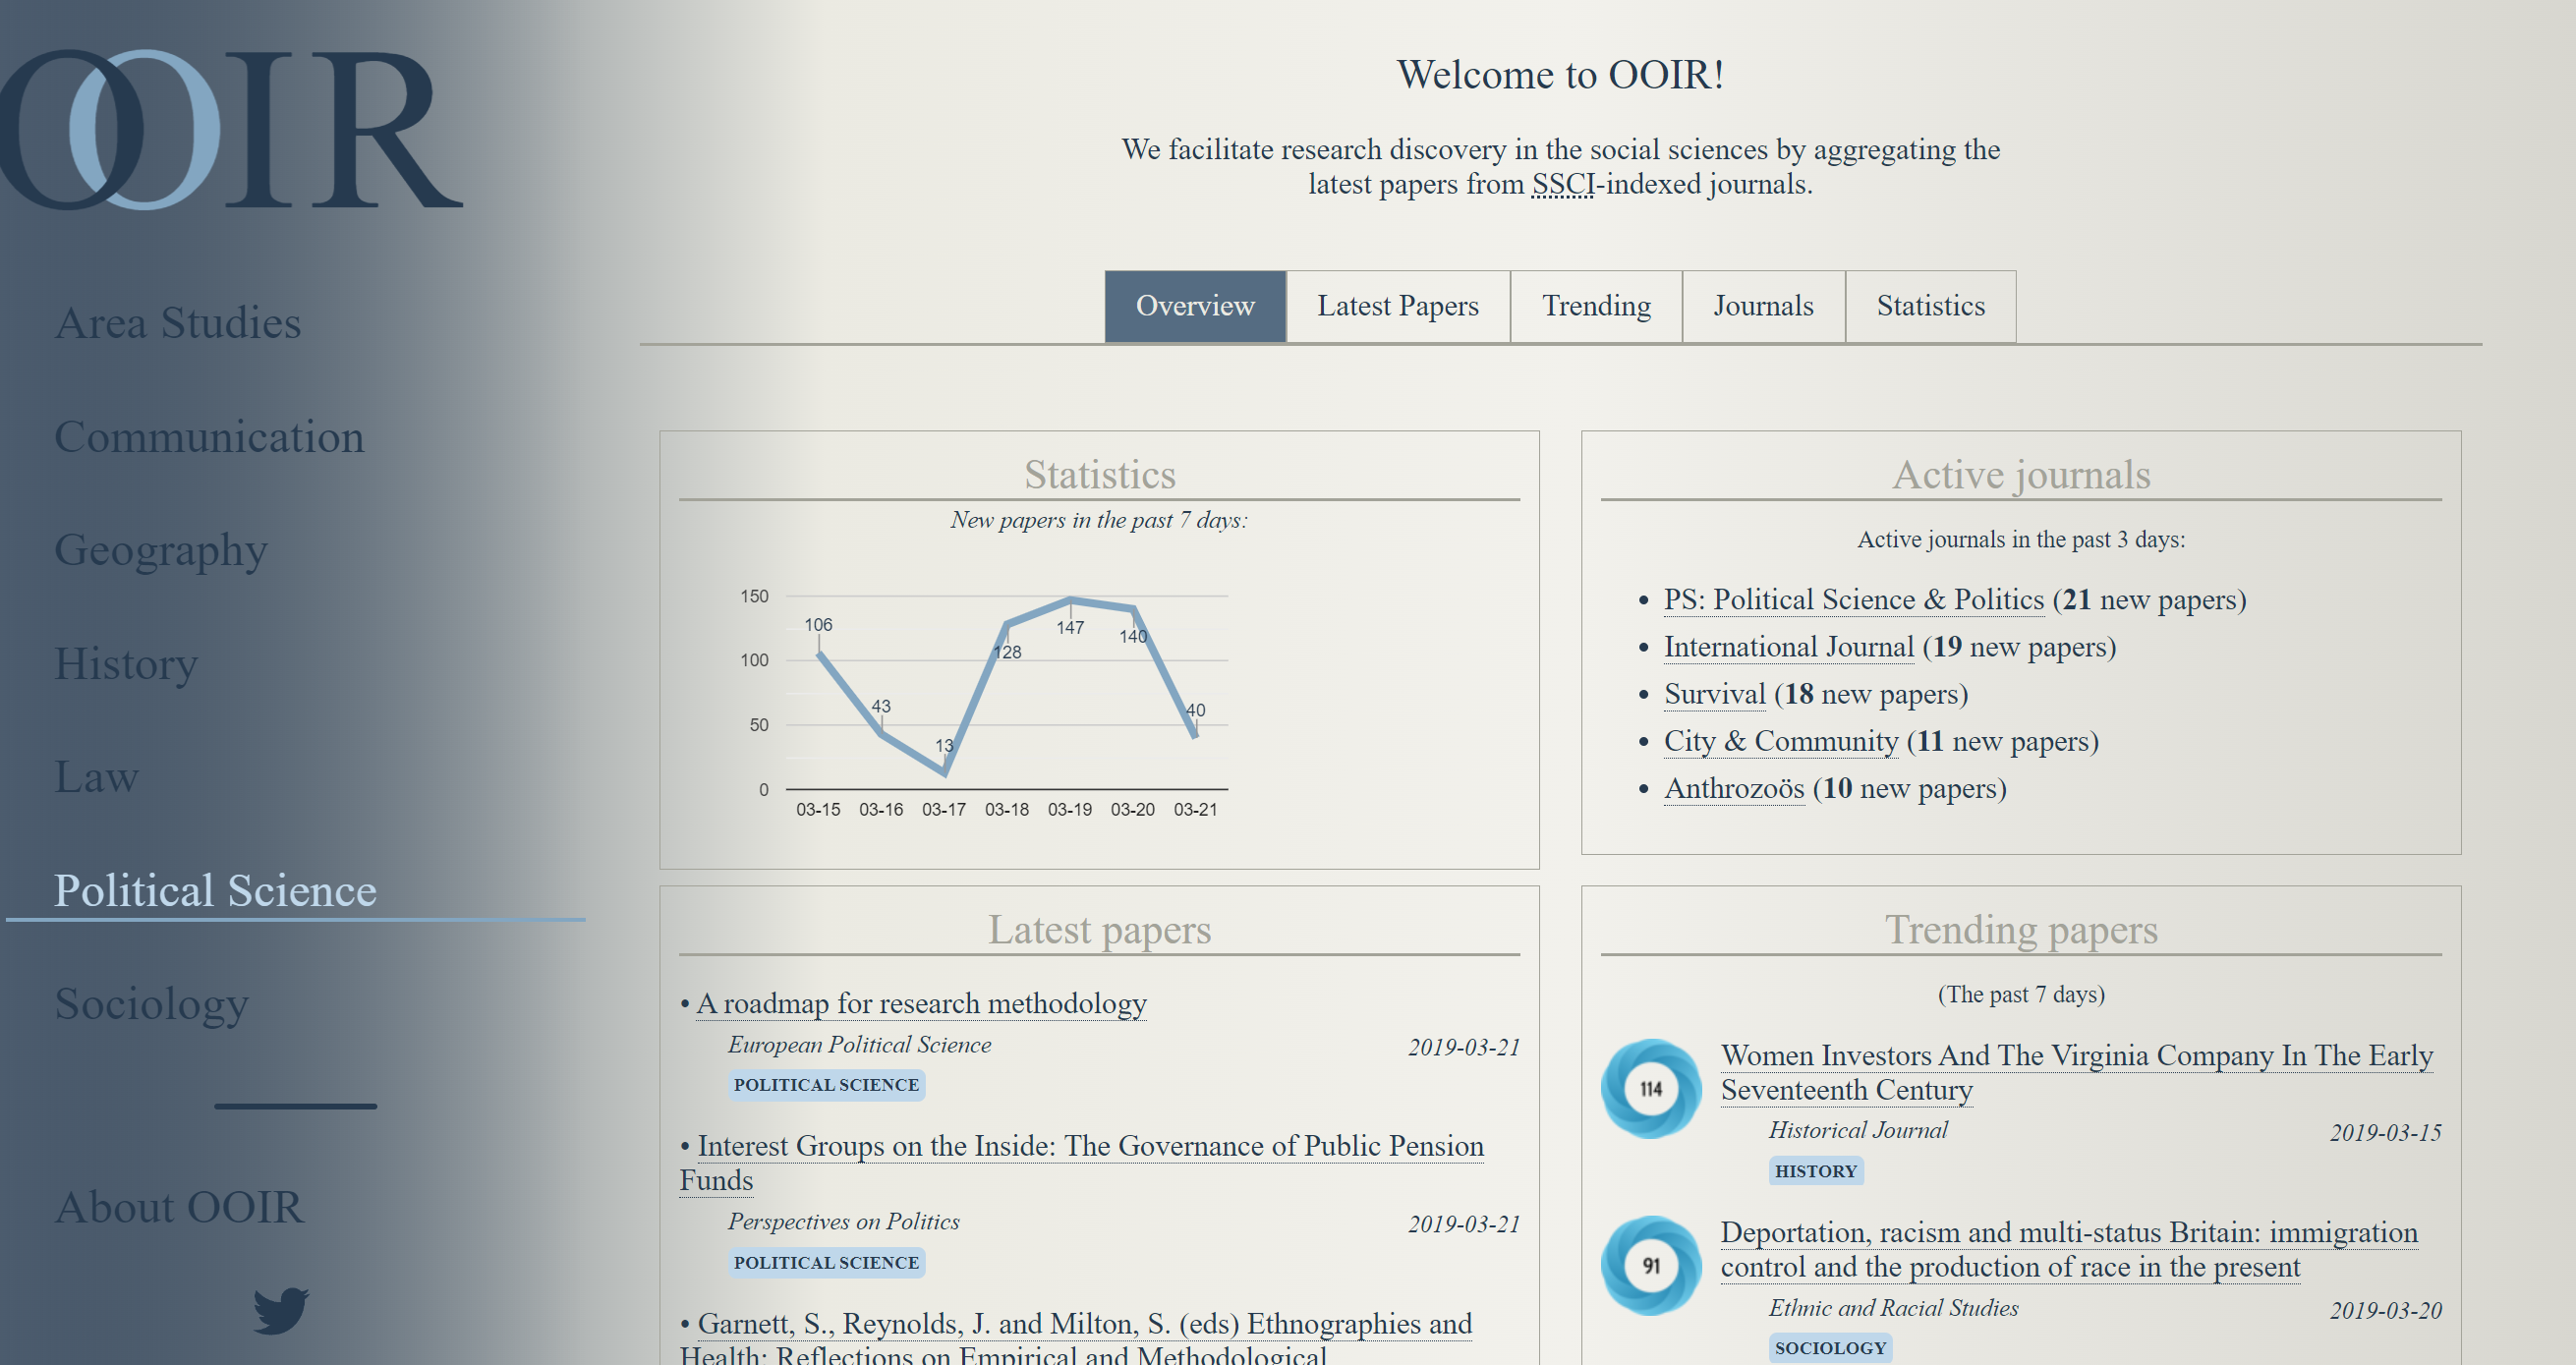Open the OOIR Twitter bird icon
The image size is (2576, 1365).
point(281,1310)
